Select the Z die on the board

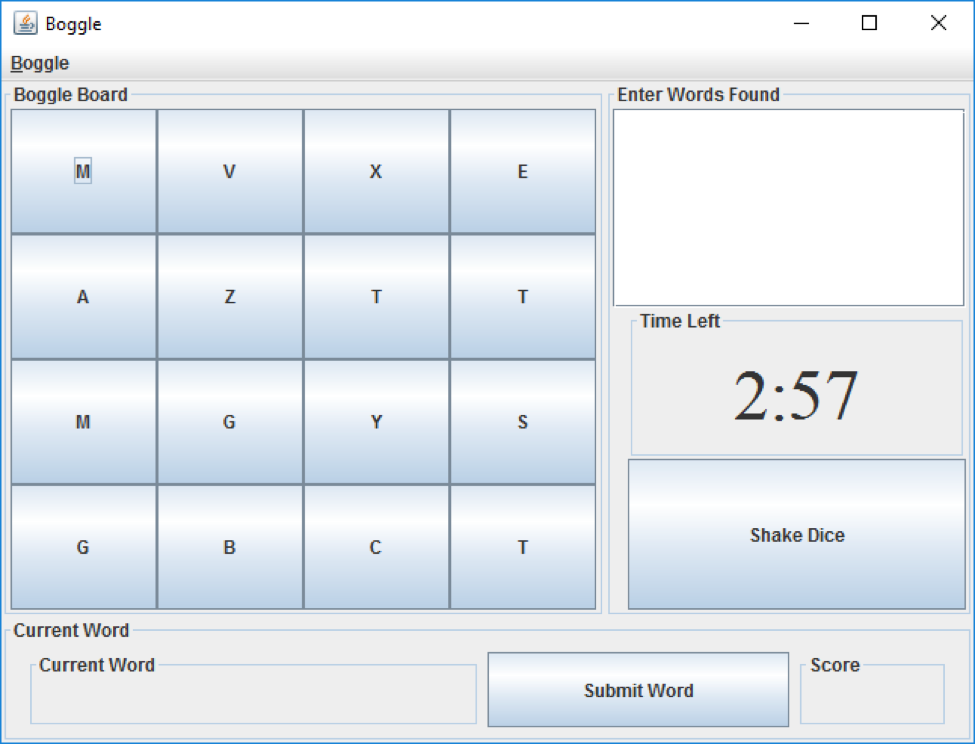coord(229,296)
